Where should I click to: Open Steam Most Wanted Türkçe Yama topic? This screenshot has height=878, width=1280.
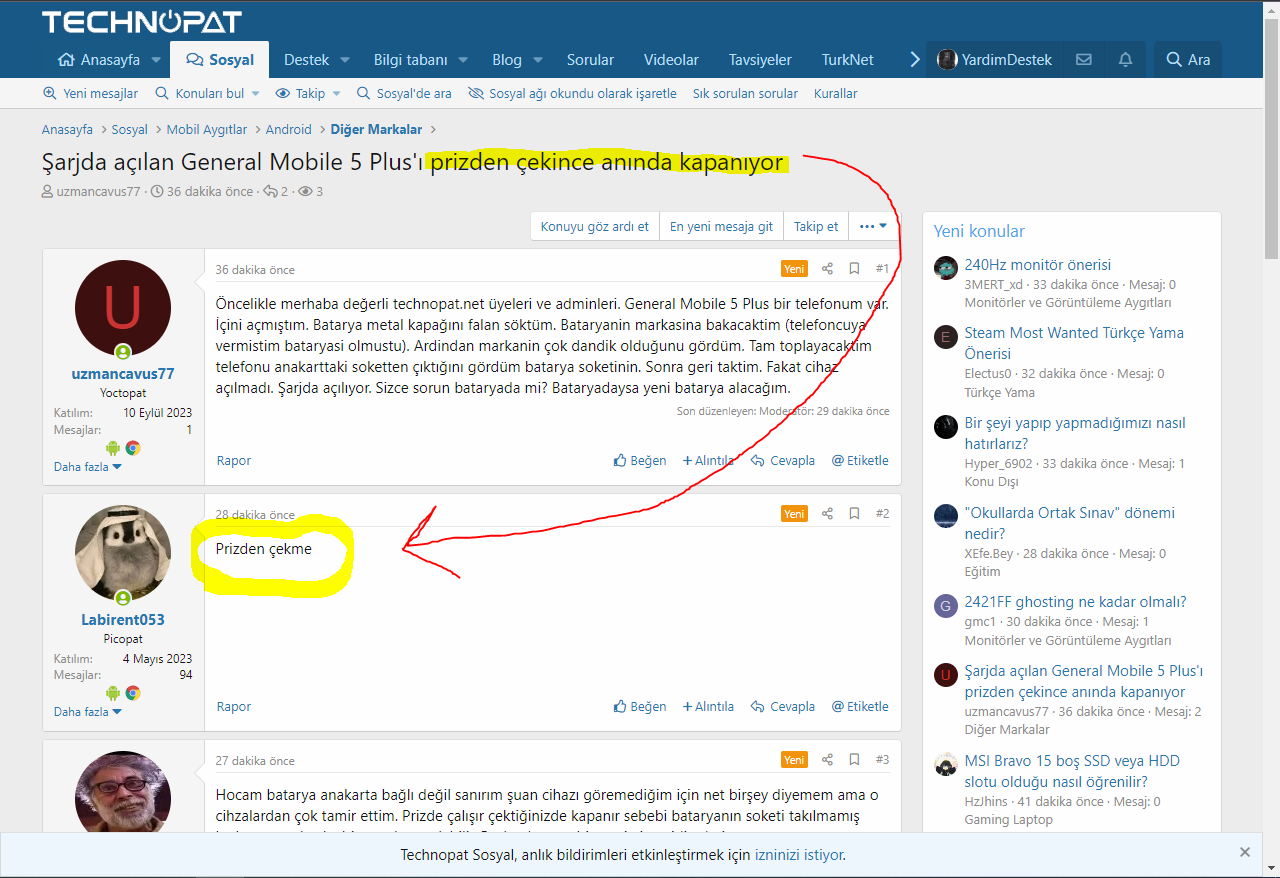click(1074, 343)
